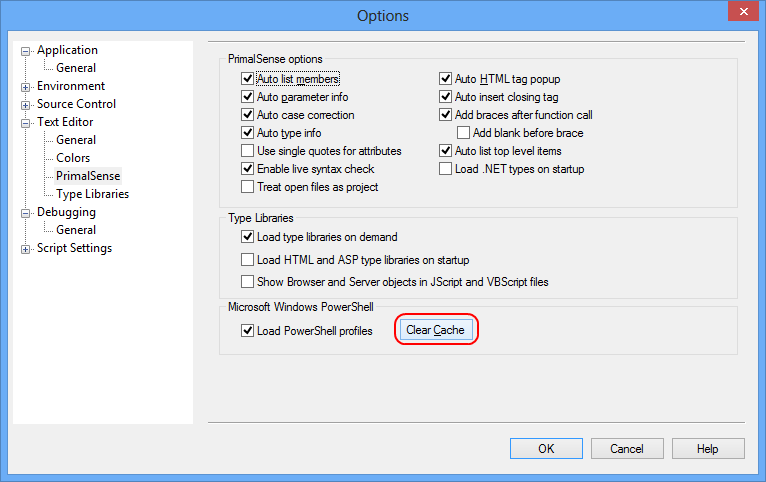Enable Use single quotes for attributes
This screenshot has width=766, height=482.
click(247, 150)
